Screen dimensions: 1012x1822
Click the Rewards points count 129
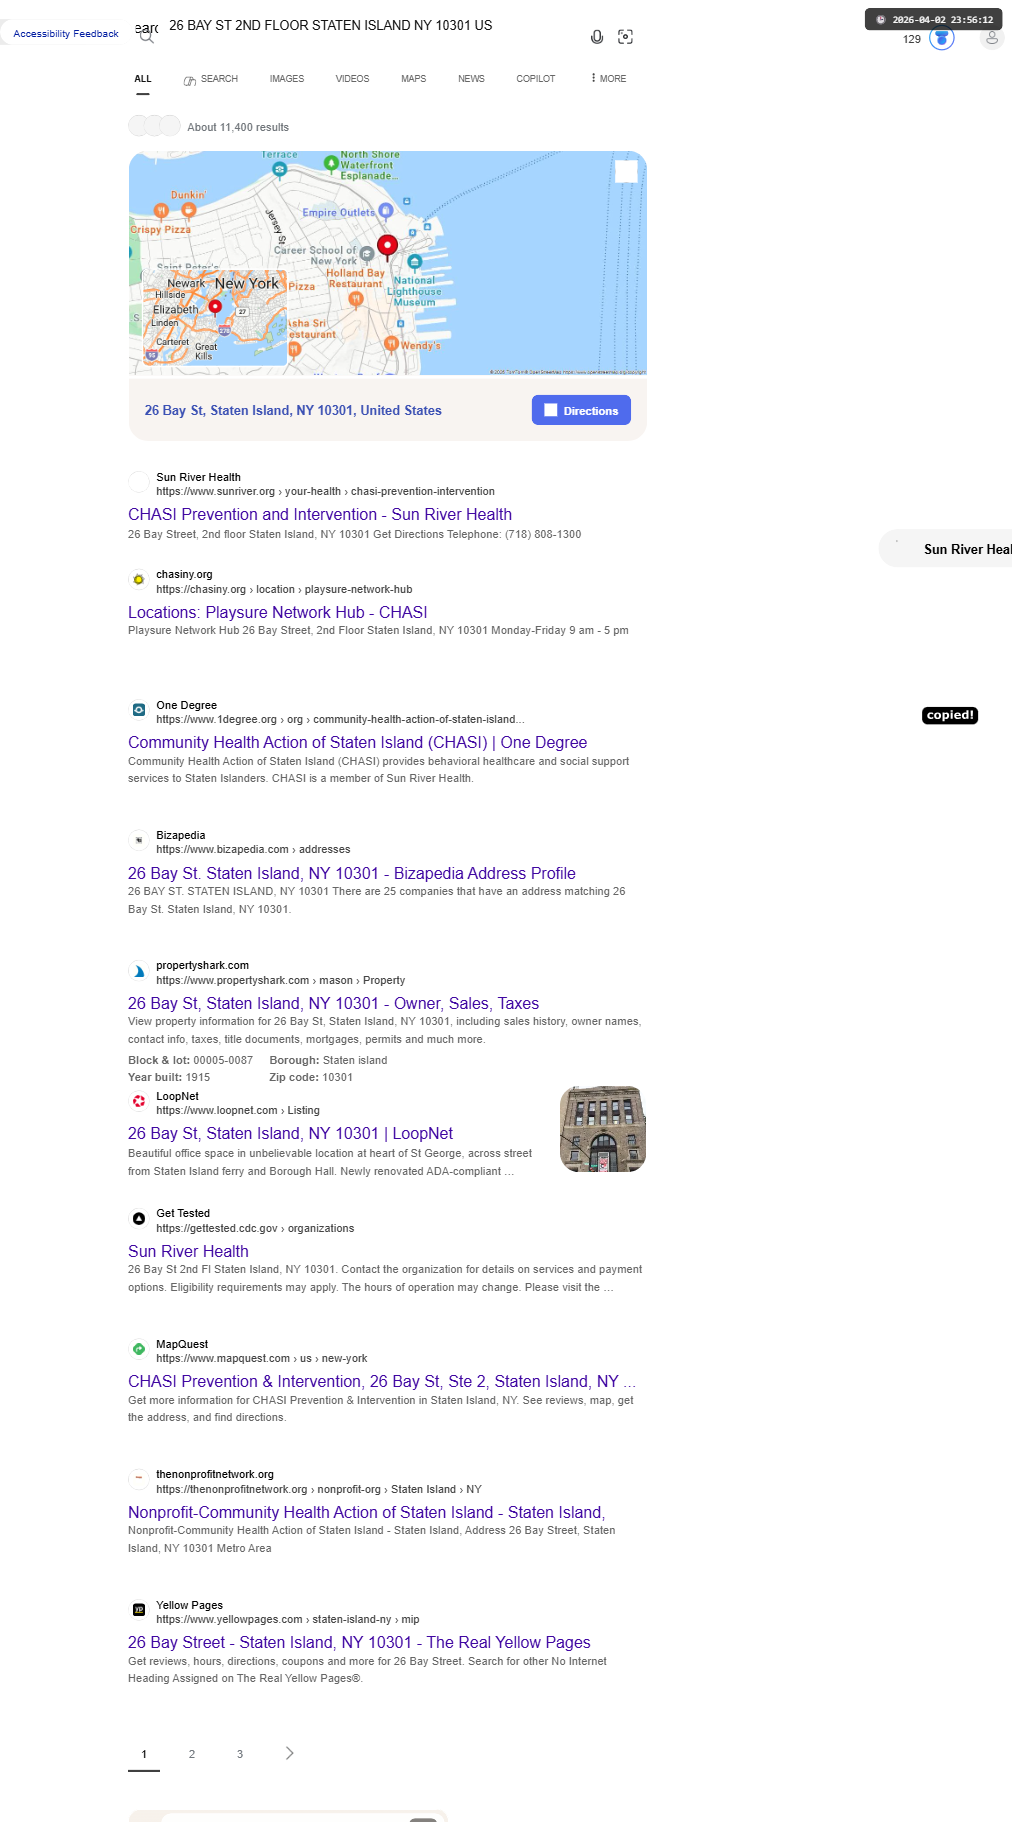(912, 39)
